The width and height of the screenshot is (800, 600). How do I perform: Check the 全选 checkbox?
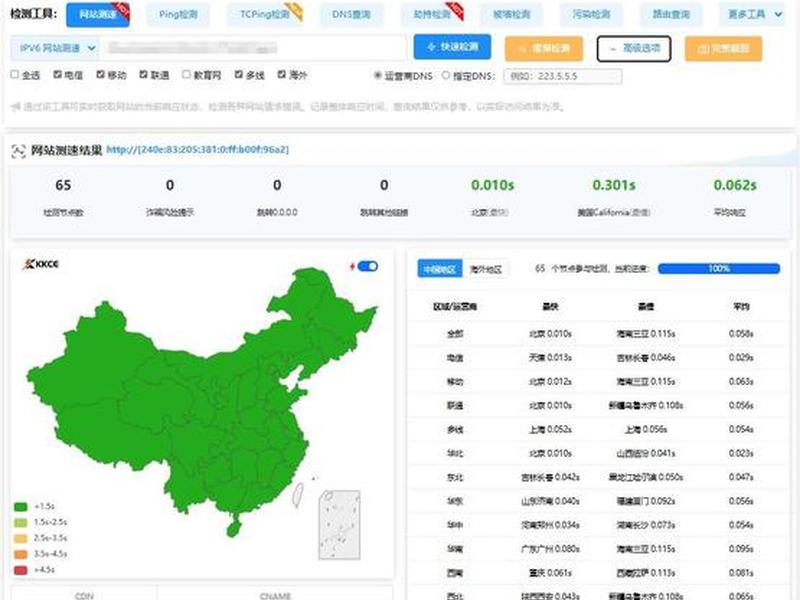click(x=15, y=74)
